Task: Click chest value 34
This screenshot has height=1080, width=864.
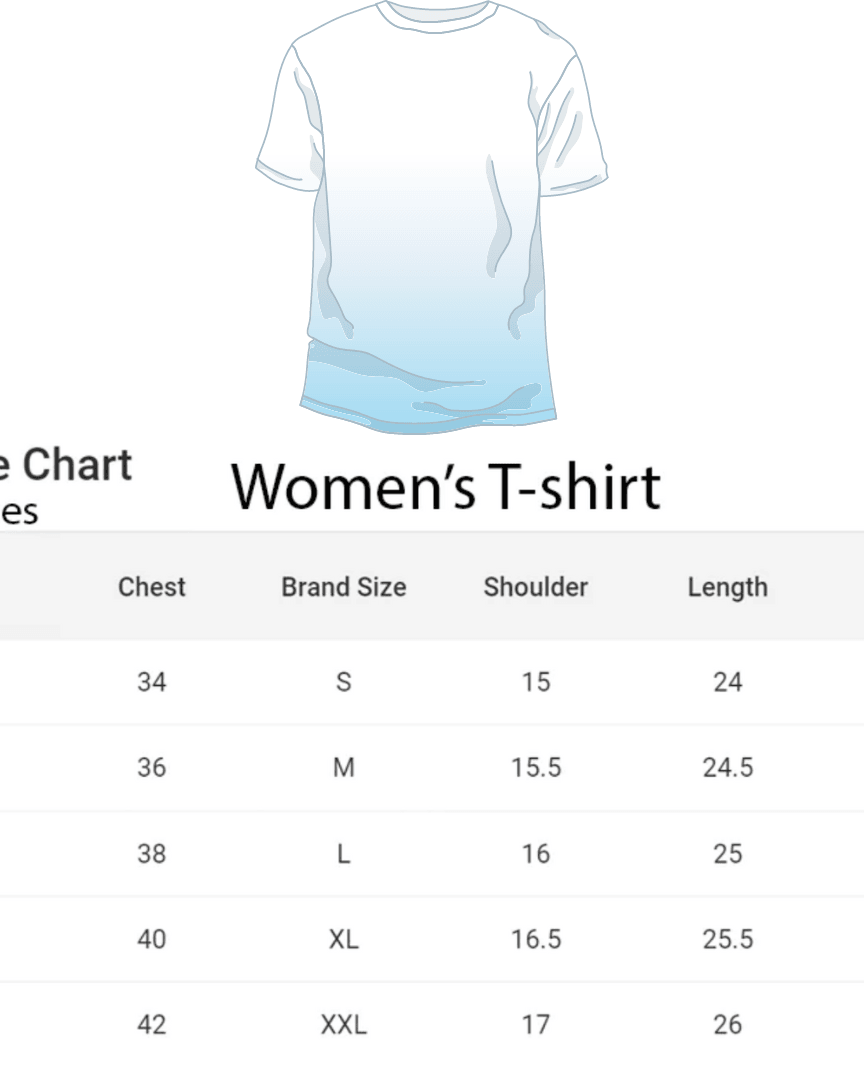Action: coord(152,682)
